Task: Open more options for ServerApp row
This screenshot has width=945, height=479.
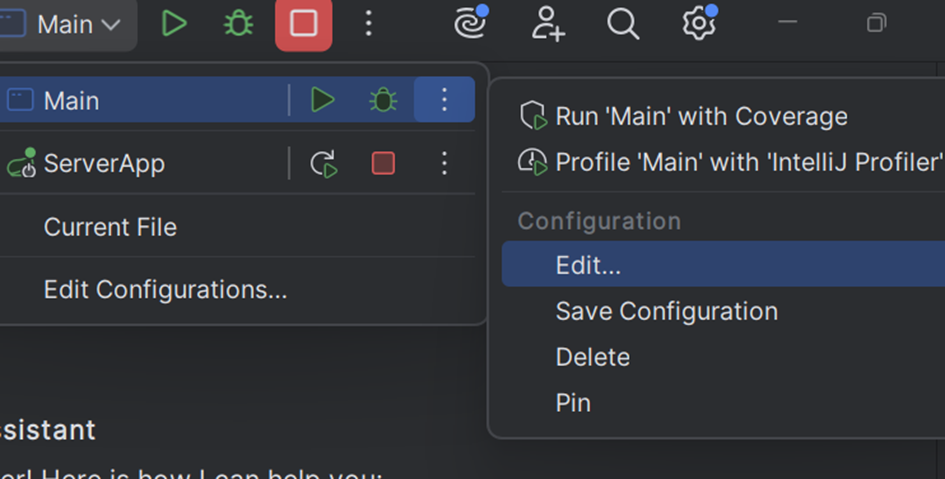Action: click(x=444, y=163)
